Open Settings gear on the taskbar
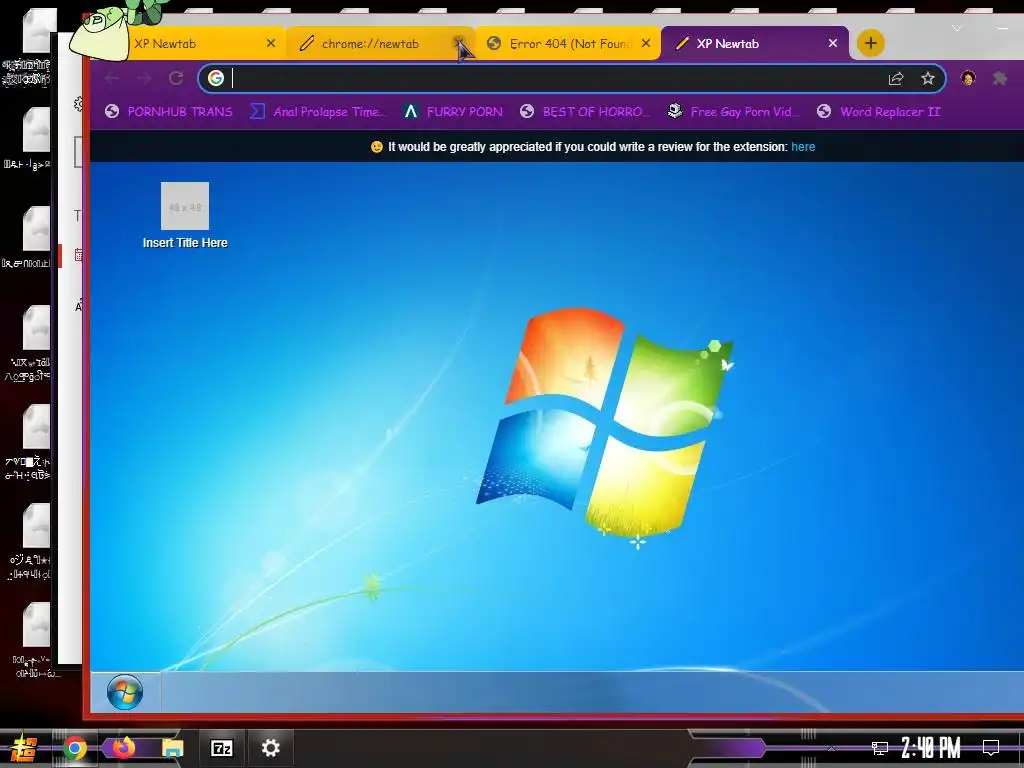Viewport: 1024px width, 768px height. pos(270,748)
